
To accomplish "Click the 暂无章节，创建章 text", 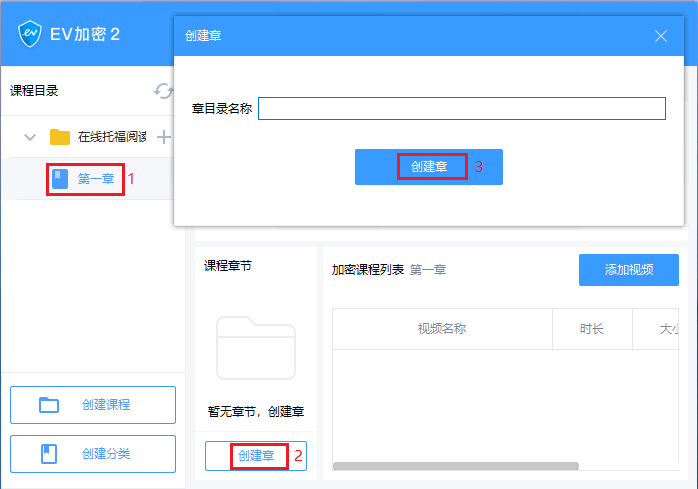I will (x=256, y=411).
